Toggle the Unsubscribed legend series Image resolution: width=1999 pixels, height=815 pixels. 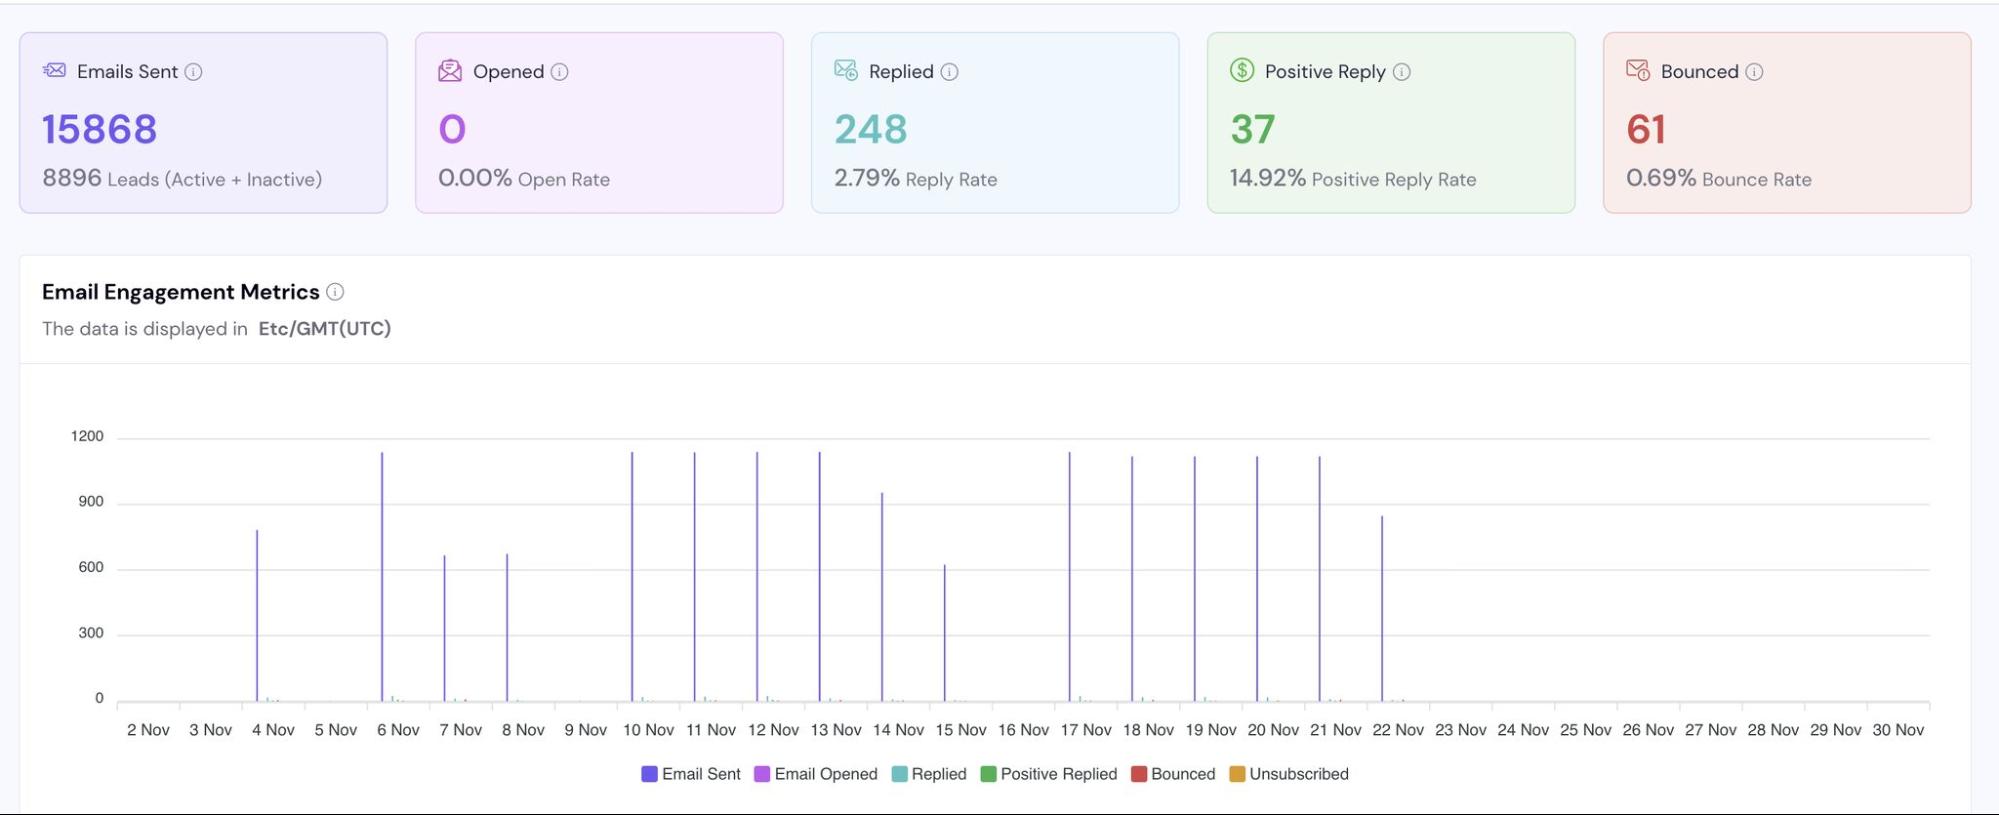[x=1289, y=774]
